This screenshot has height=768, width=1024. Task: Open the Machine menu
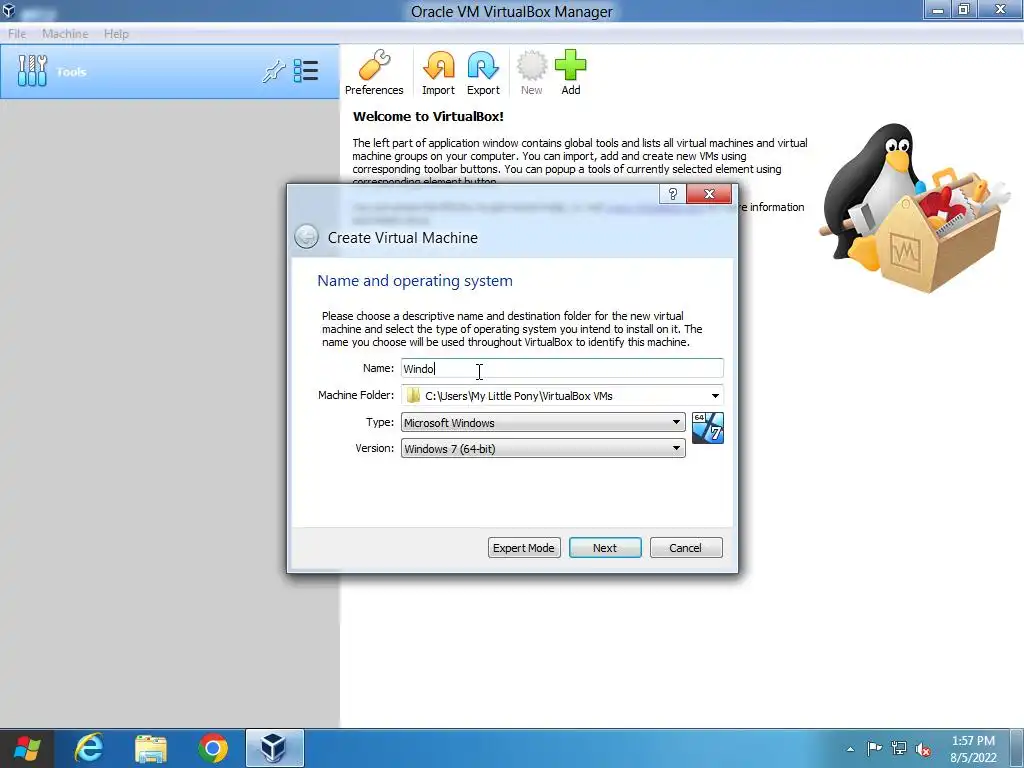pyautogui.click(x=65, y=33)
